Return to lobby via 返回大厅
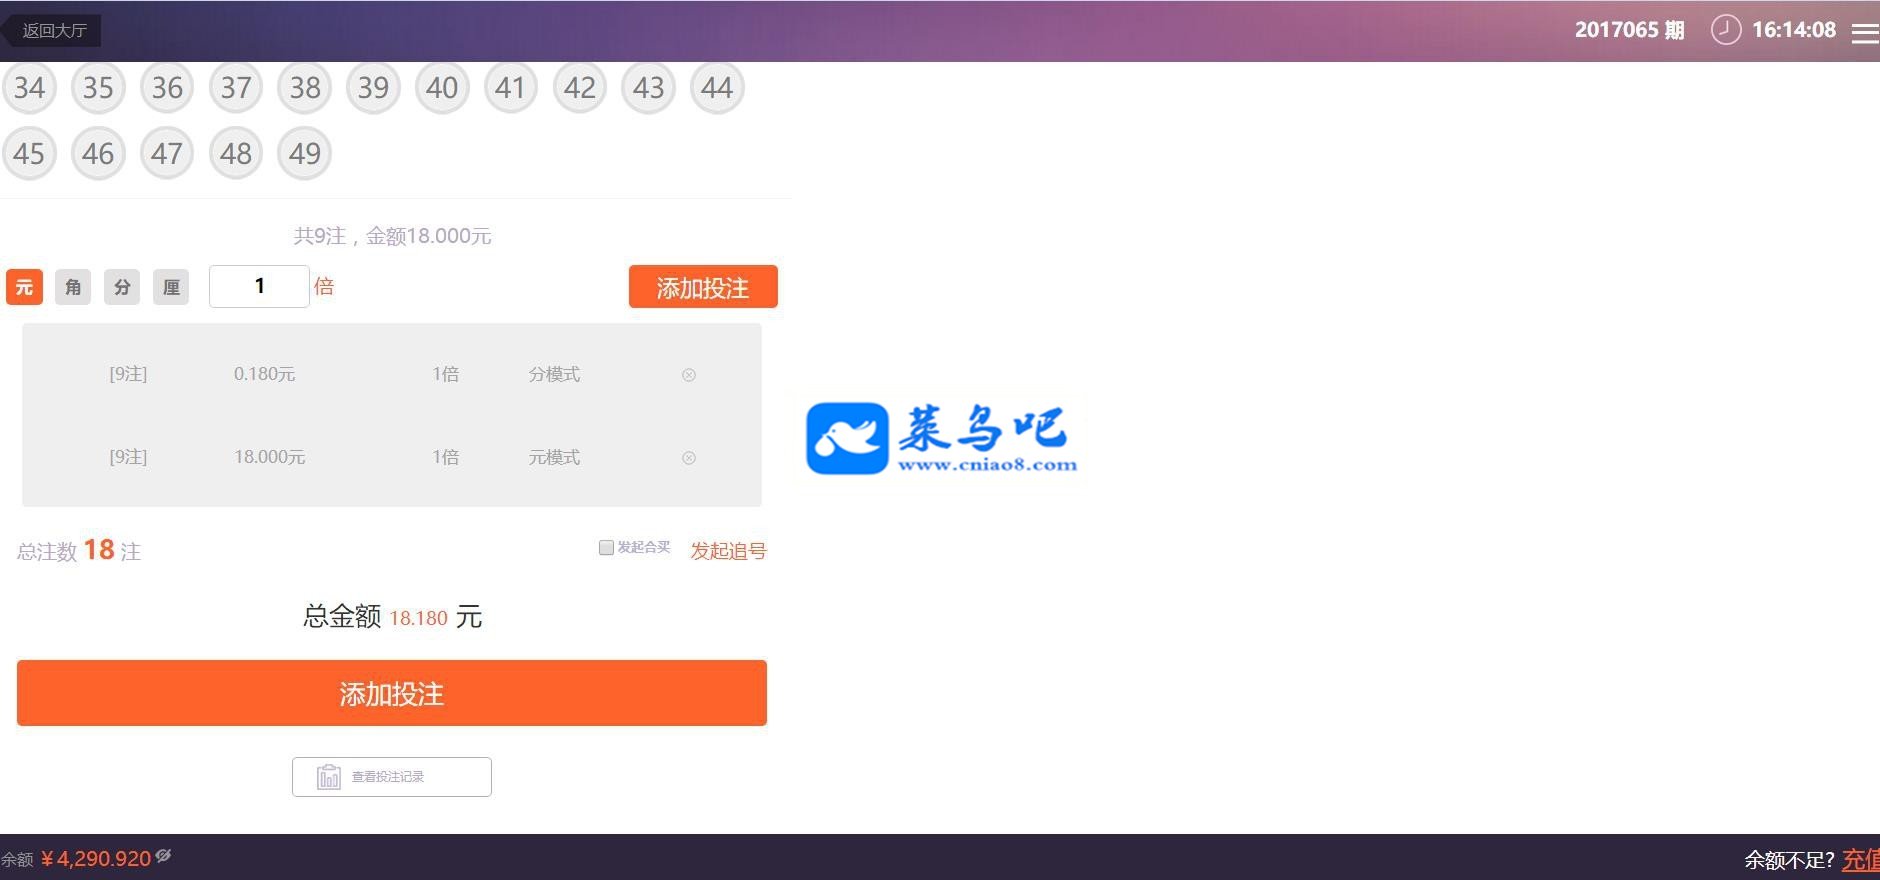Screen dimensions: 1880x880 tap(52, 31)
